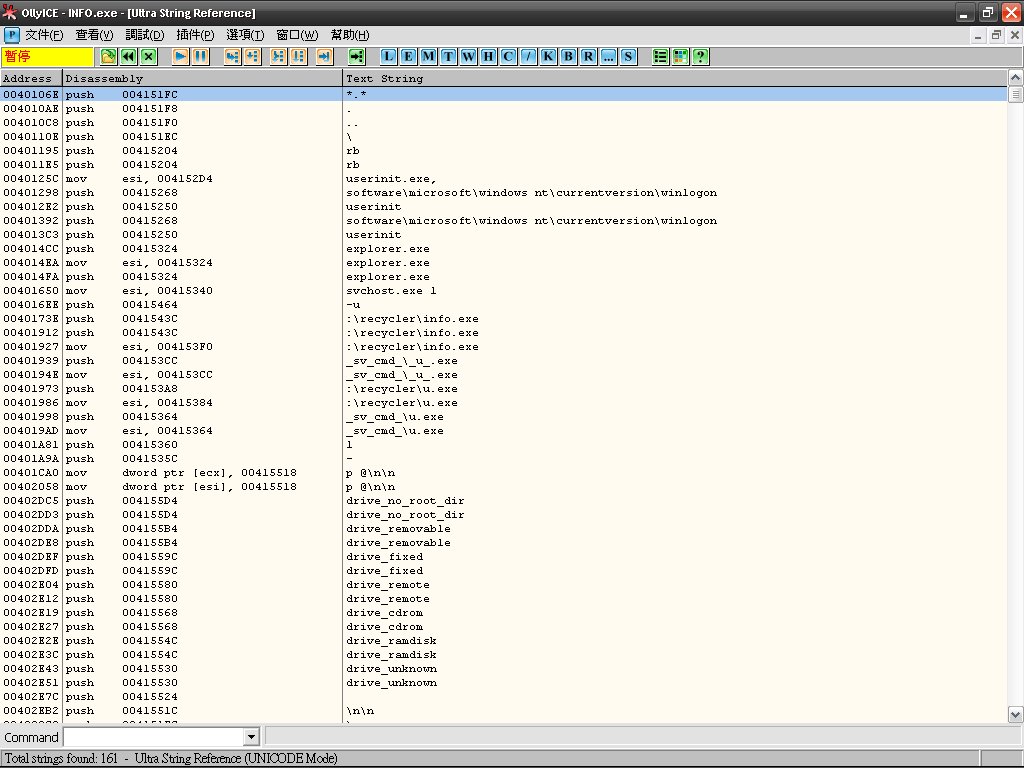Screen dimensions: 1024x768
Task: Open Executable modules with E button
Action: tap(408, 57)
